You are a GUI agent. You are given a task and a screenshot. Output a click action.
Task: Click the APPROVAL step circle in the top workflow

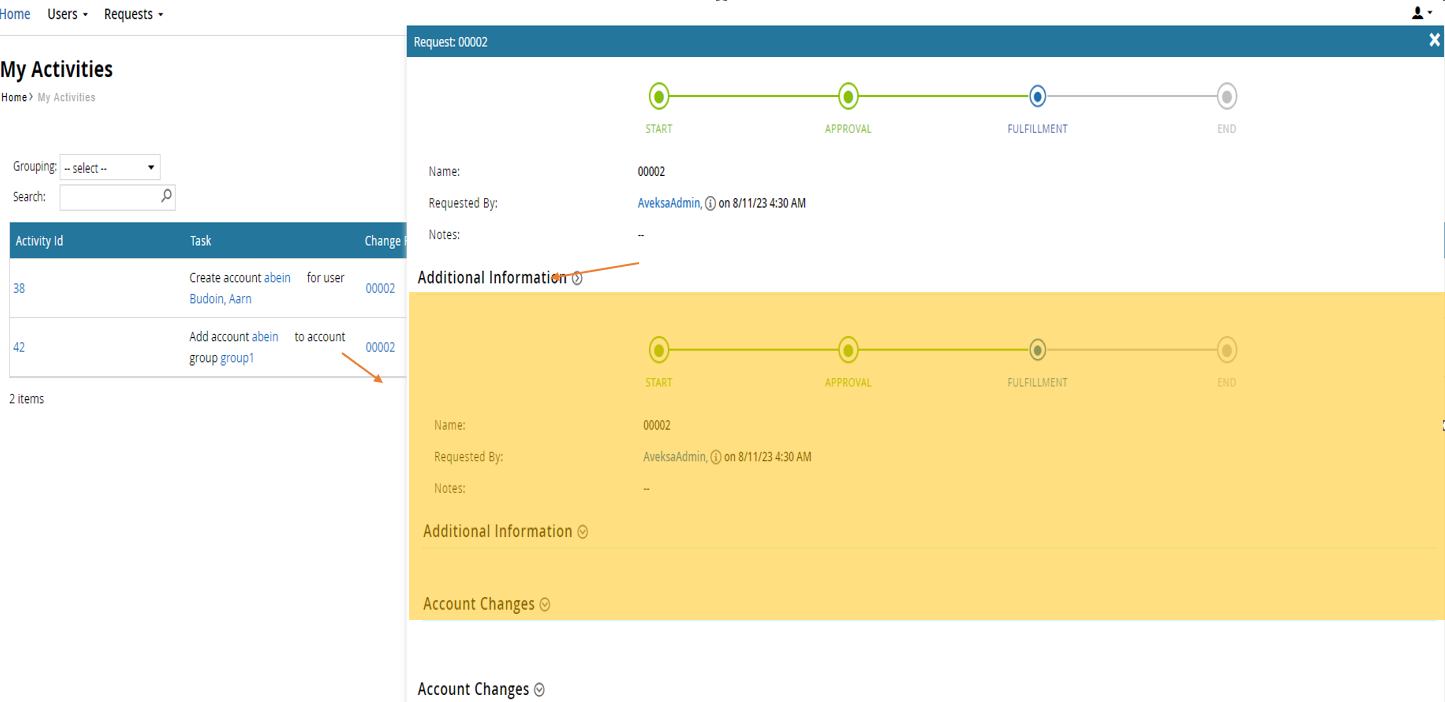pyautogui.click(x=848, y=97)
